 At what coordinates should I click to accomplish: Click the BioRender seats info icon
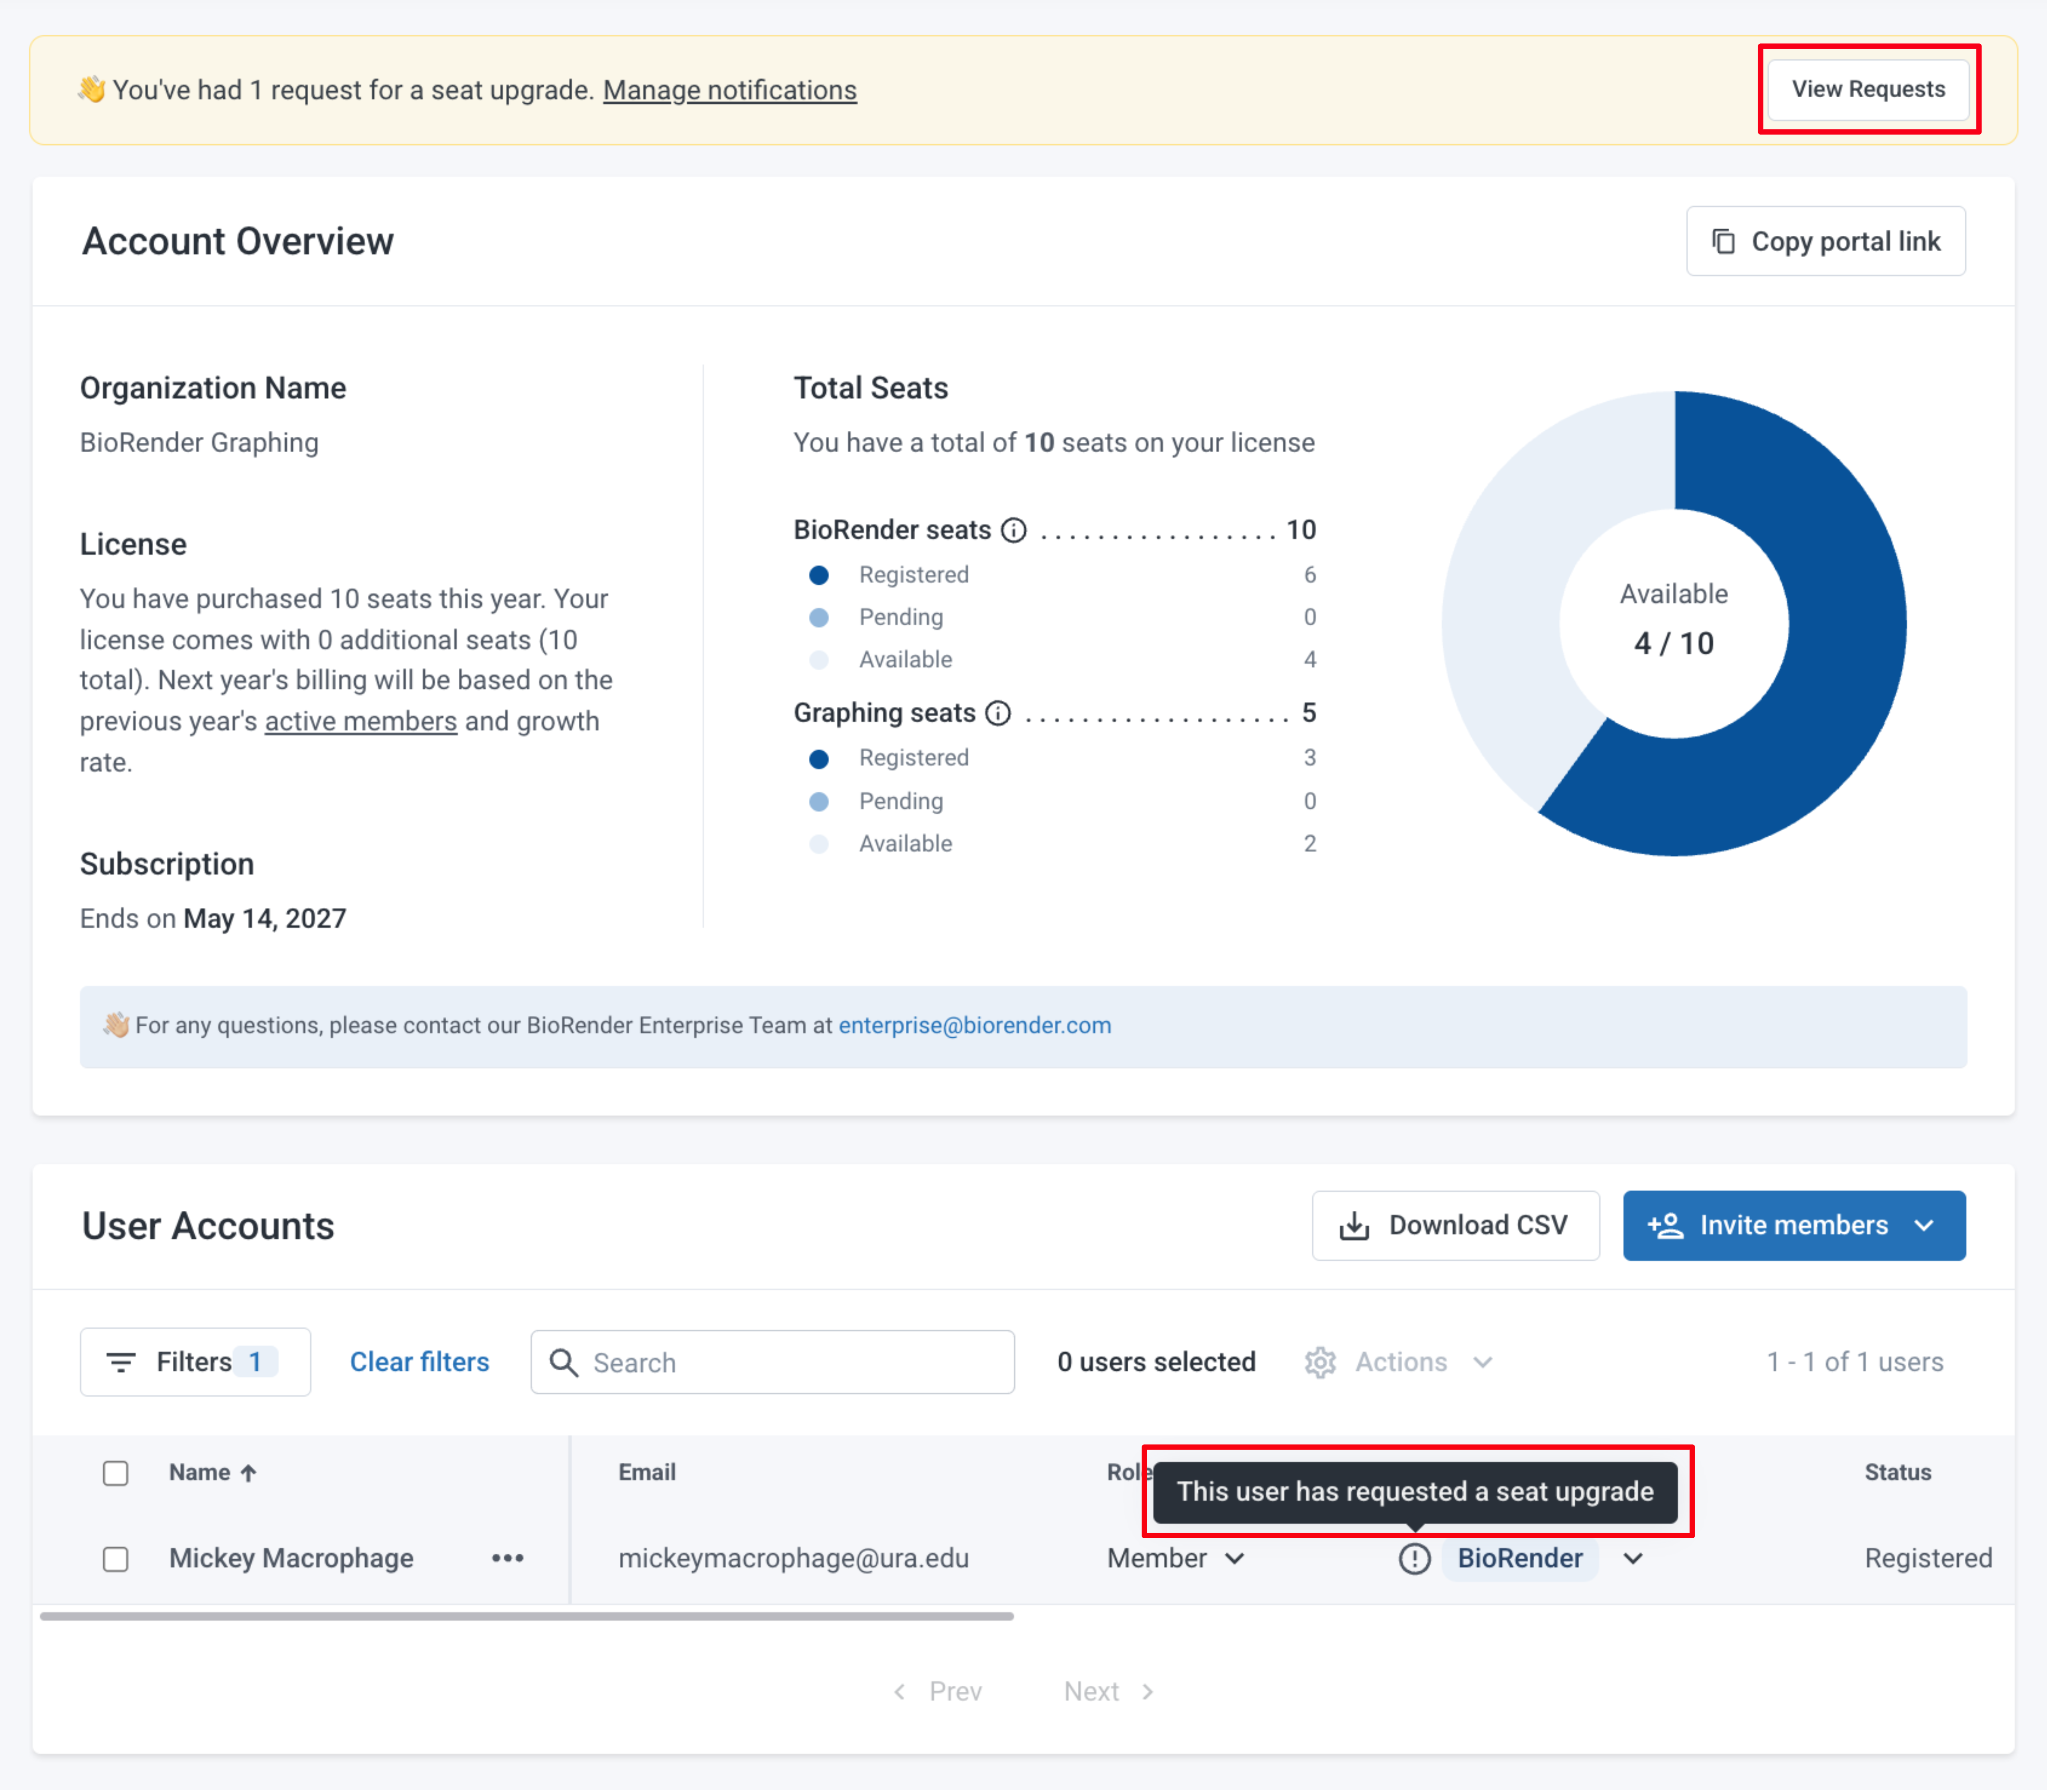click(1014, 530)
